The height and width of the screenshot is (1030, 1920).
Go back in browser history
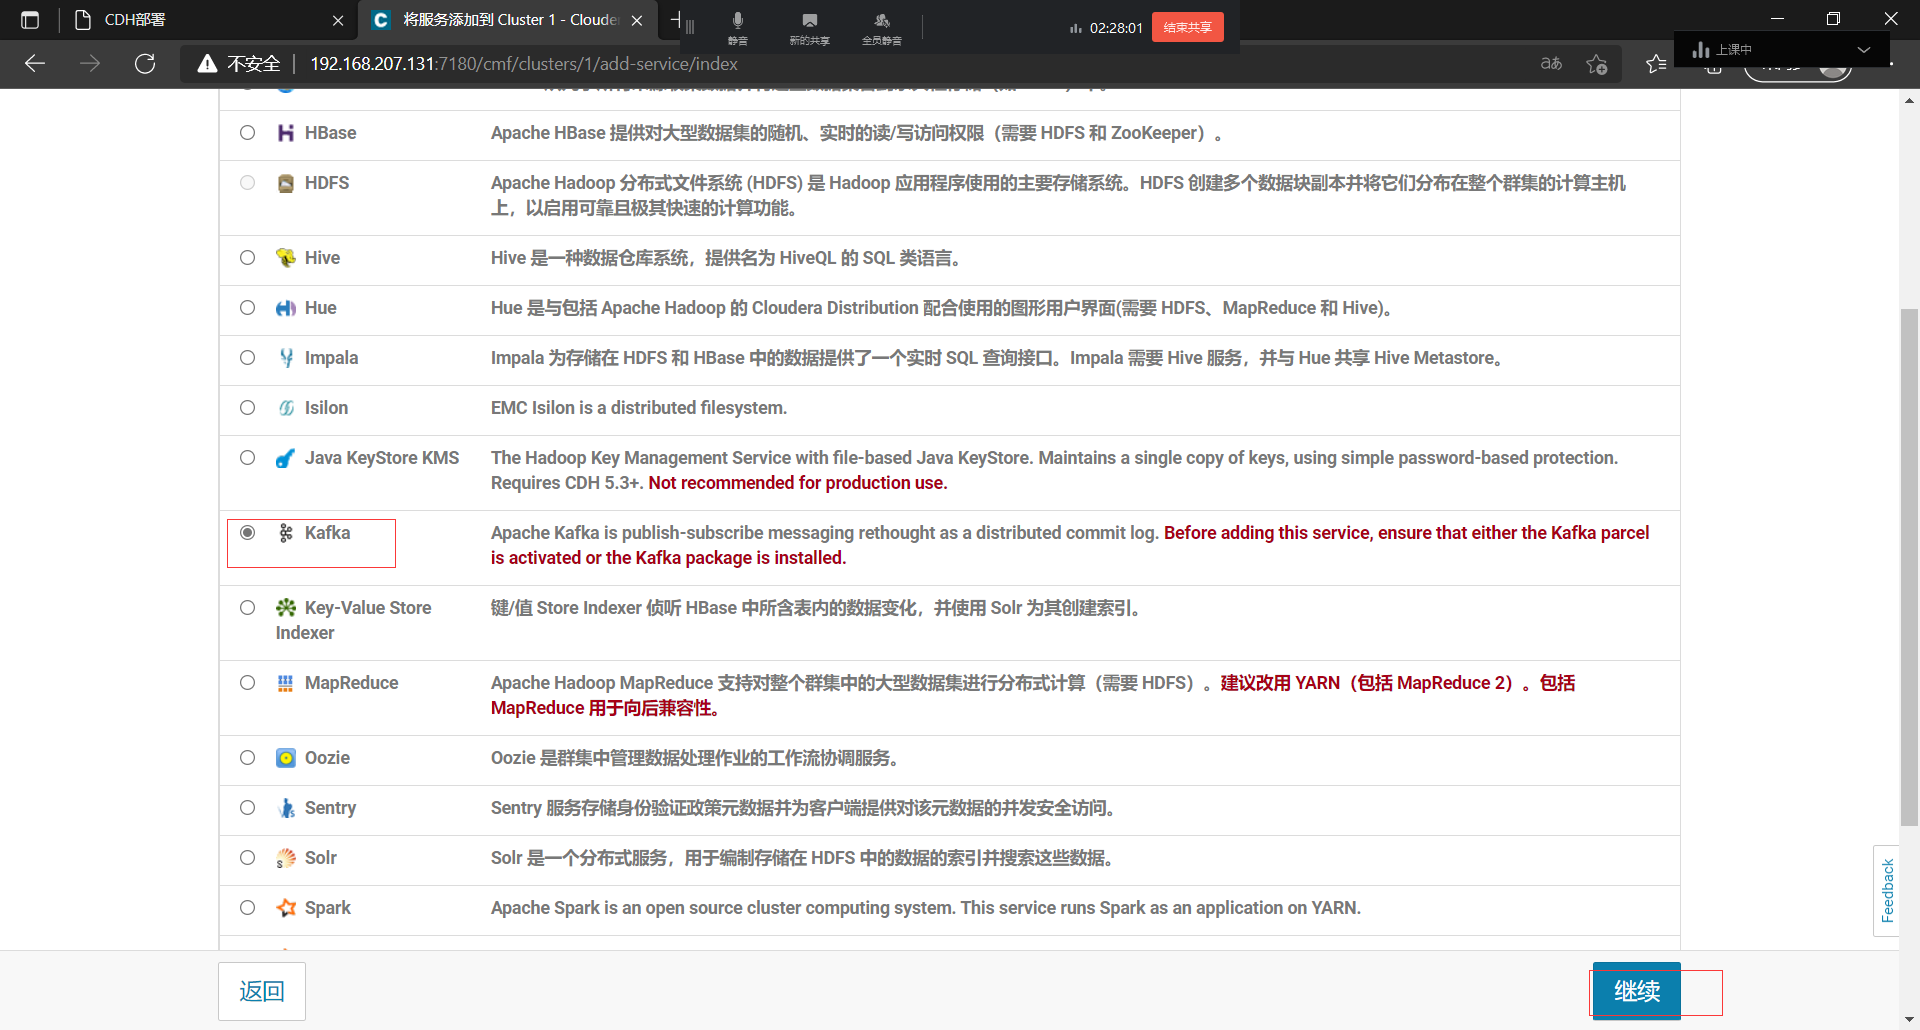(x=35, y=64)
